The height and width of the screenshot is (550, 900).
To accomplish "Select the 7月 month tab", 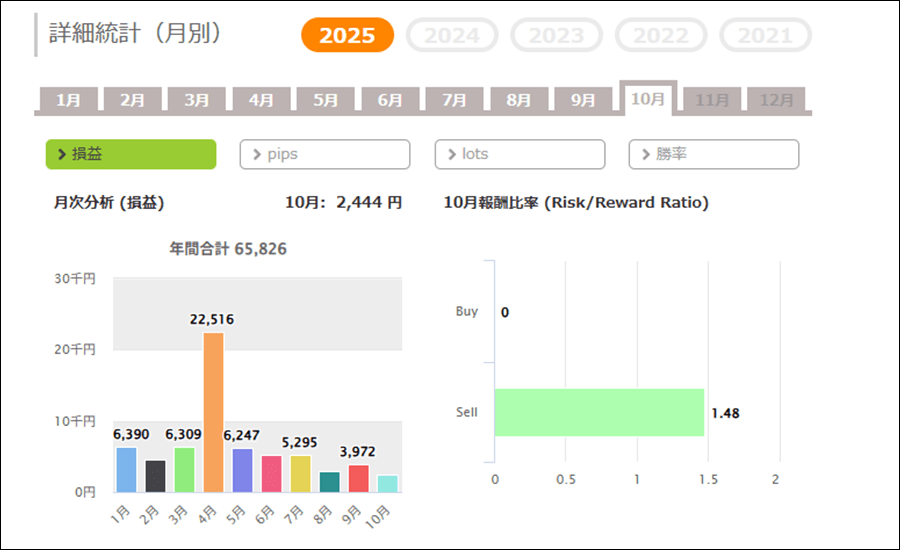I will (454, 100).
